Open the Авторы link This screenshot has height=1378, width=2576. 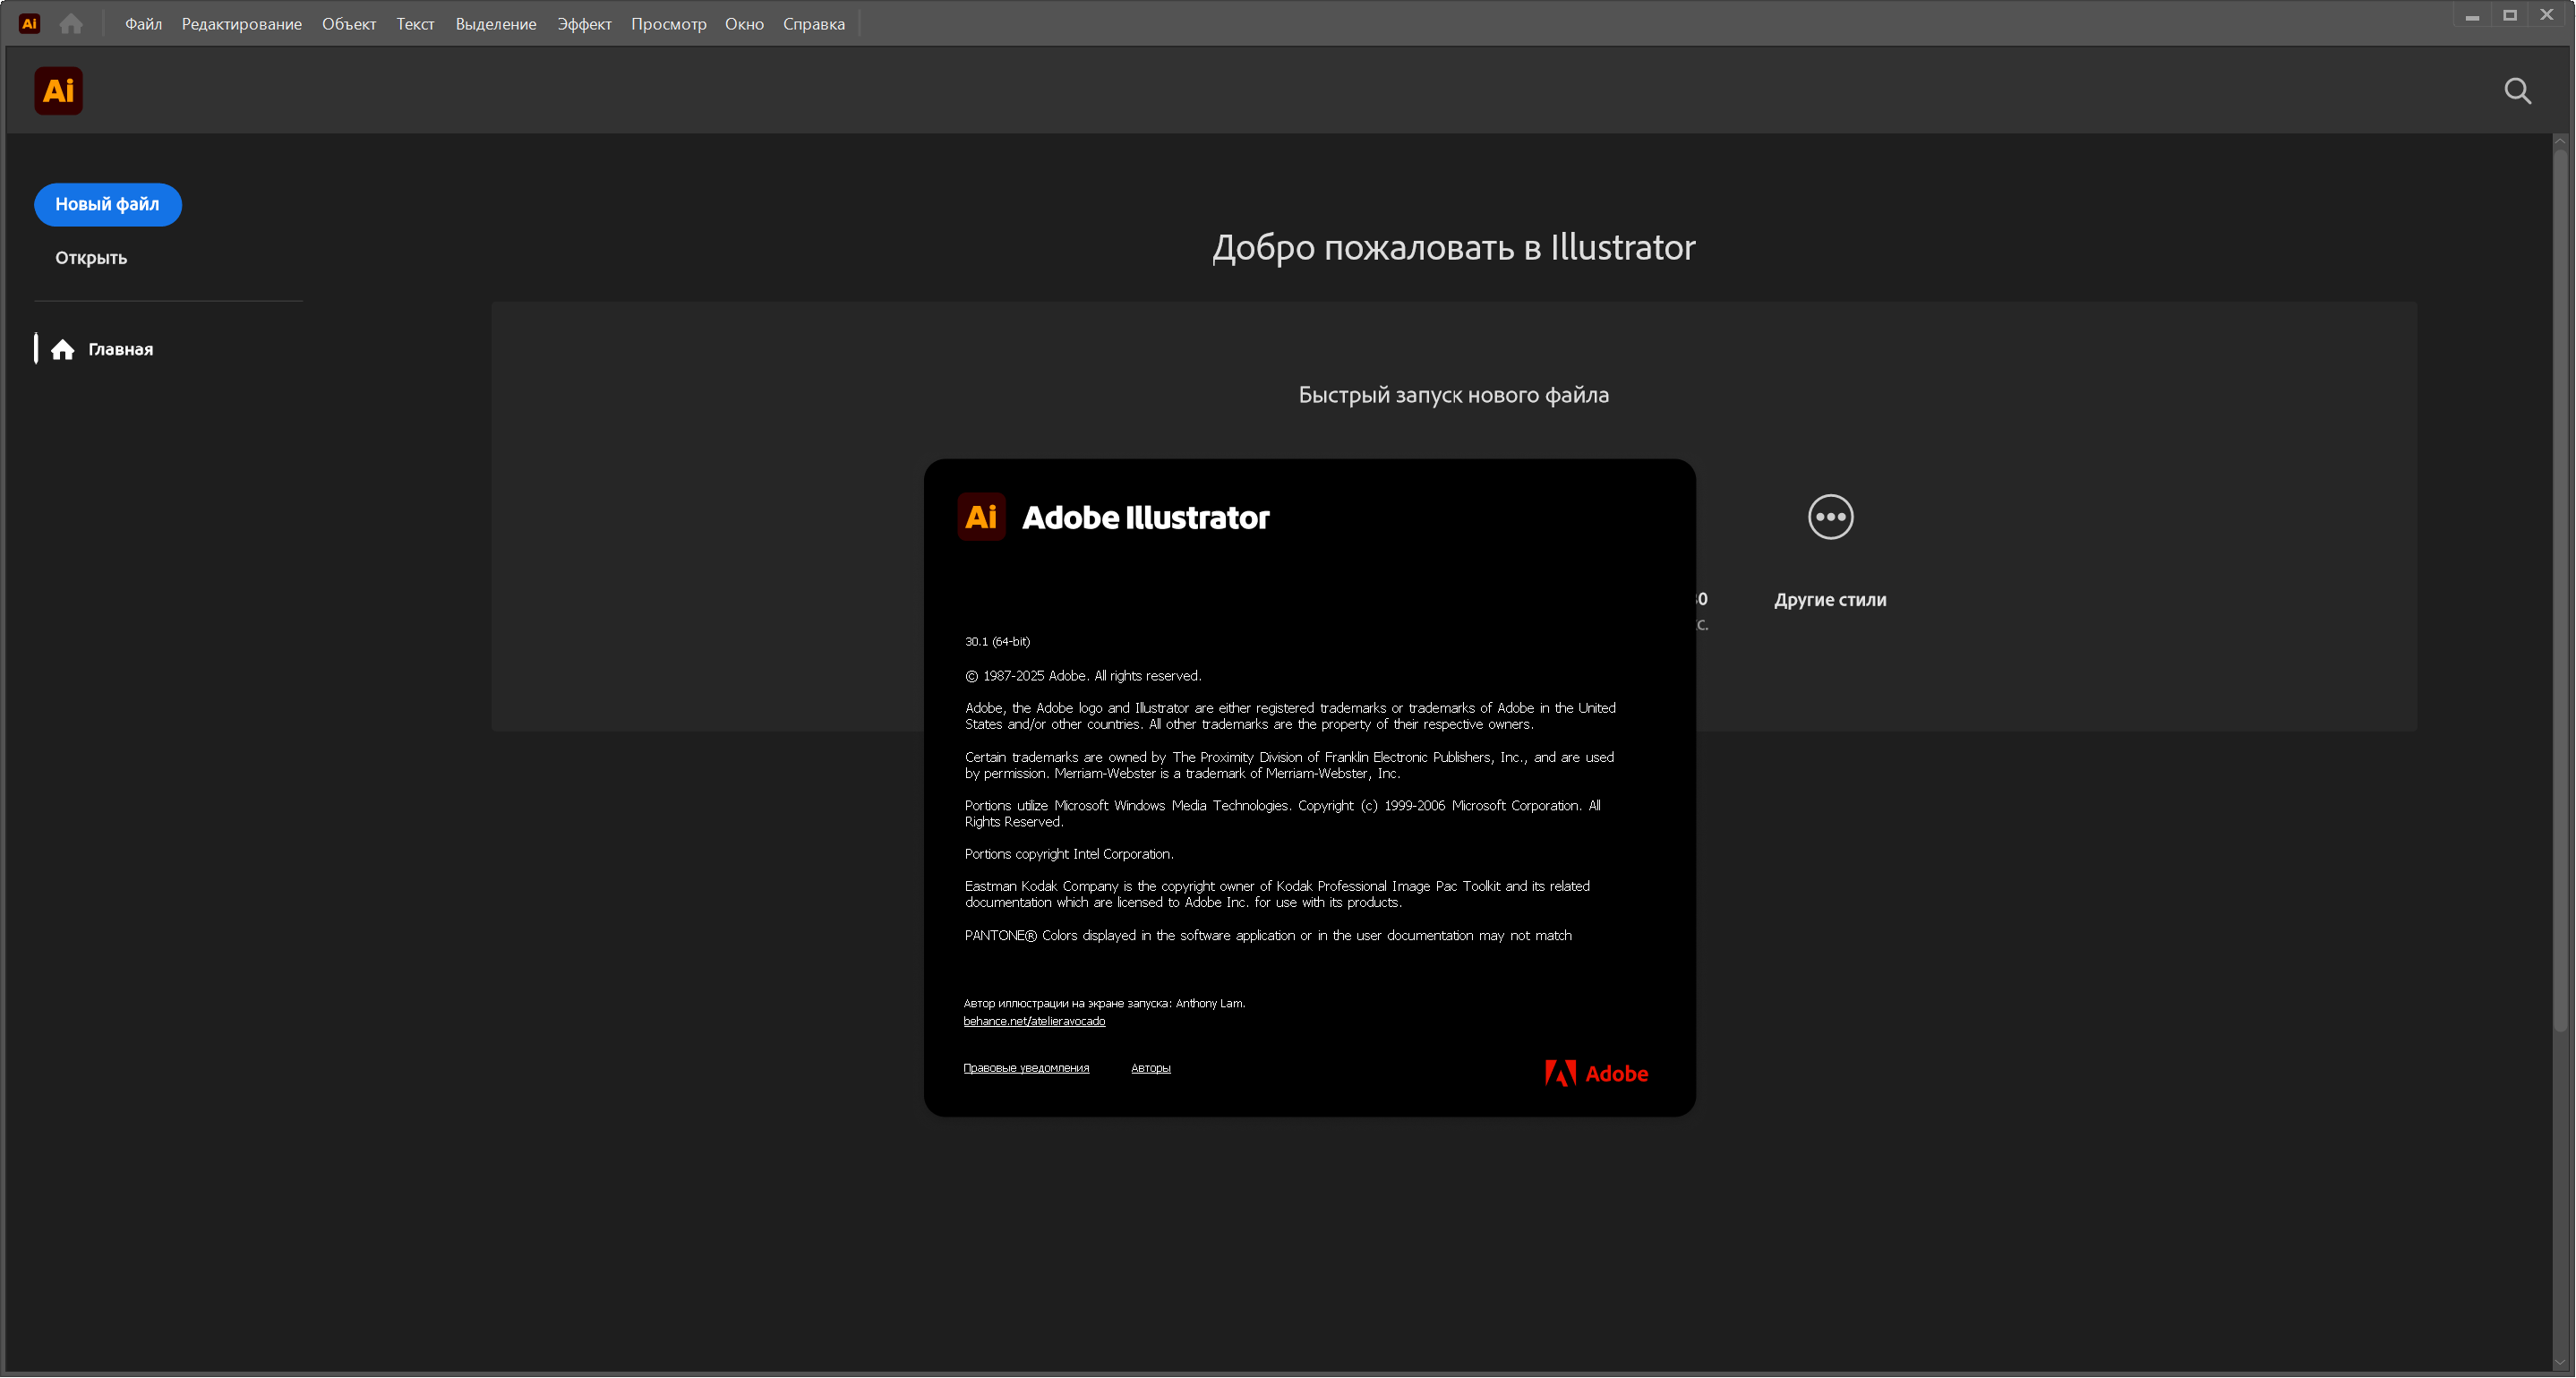tap(1150, 1068)
